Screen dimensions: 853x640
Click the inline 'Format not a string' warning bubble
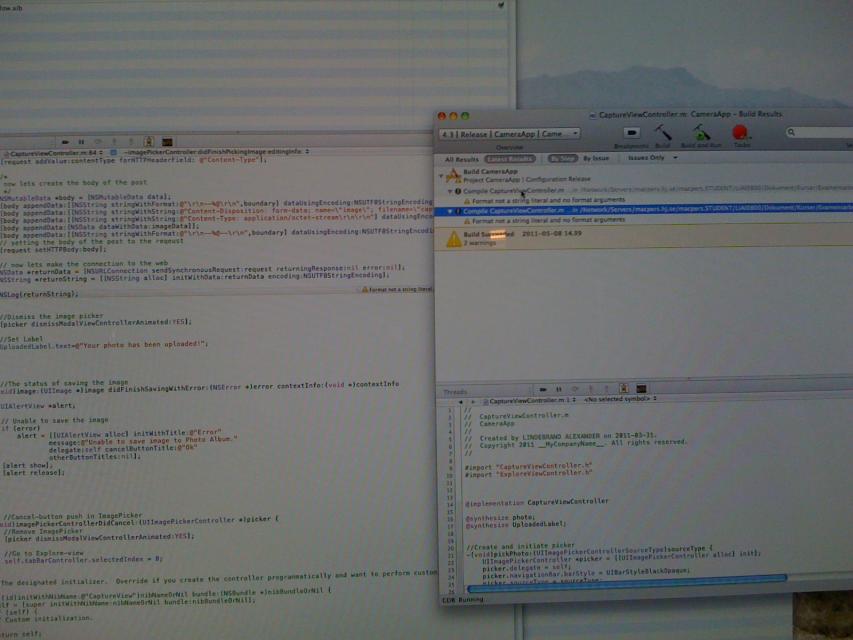[397, 290]
